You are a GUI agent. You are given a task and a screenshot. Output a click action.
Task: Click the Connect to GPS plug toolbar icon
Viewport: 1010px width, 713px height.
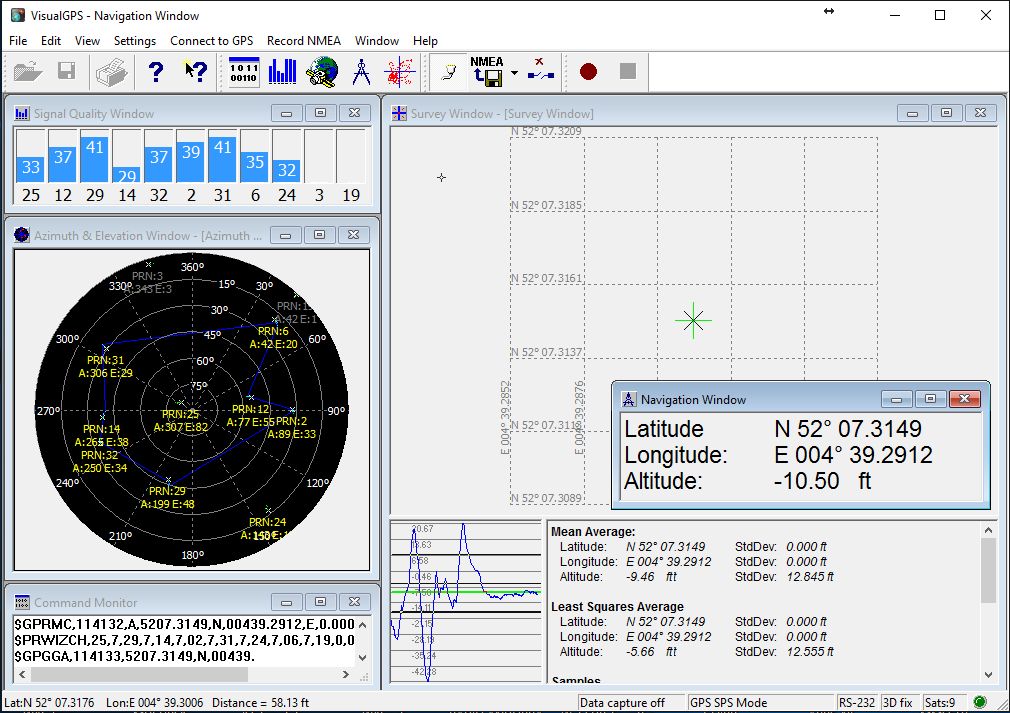[449, 71]
